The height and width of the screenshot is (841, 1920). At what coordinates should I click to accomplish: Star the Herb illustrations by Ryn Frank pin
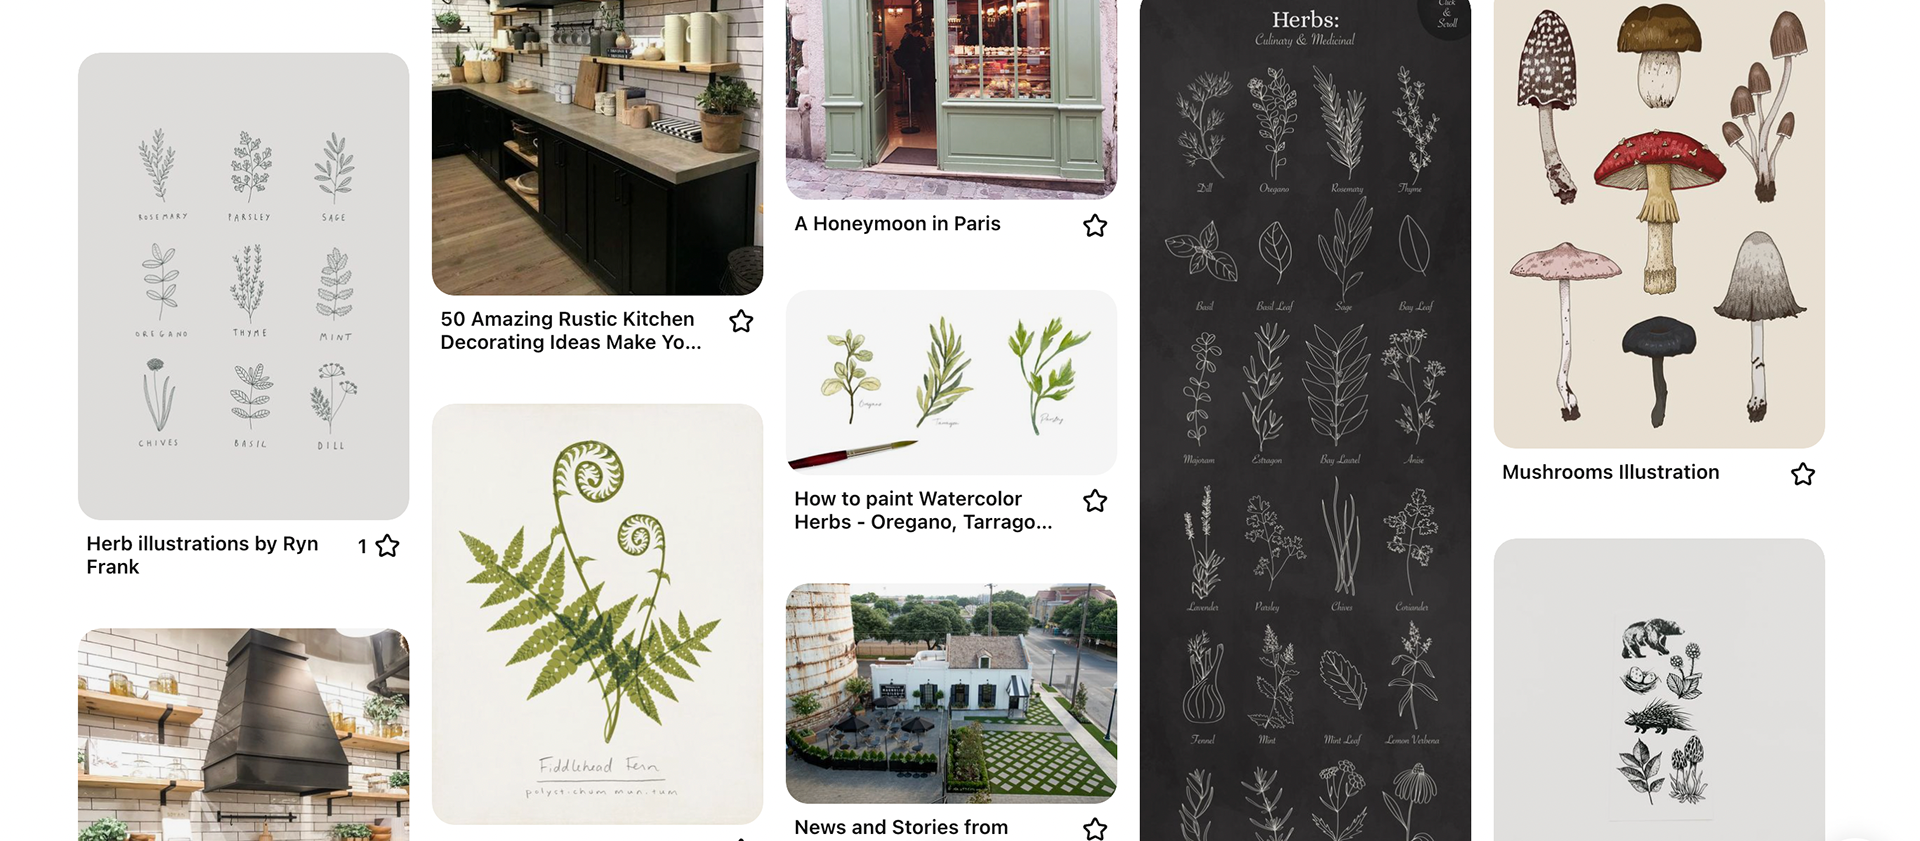pos(387,546)
